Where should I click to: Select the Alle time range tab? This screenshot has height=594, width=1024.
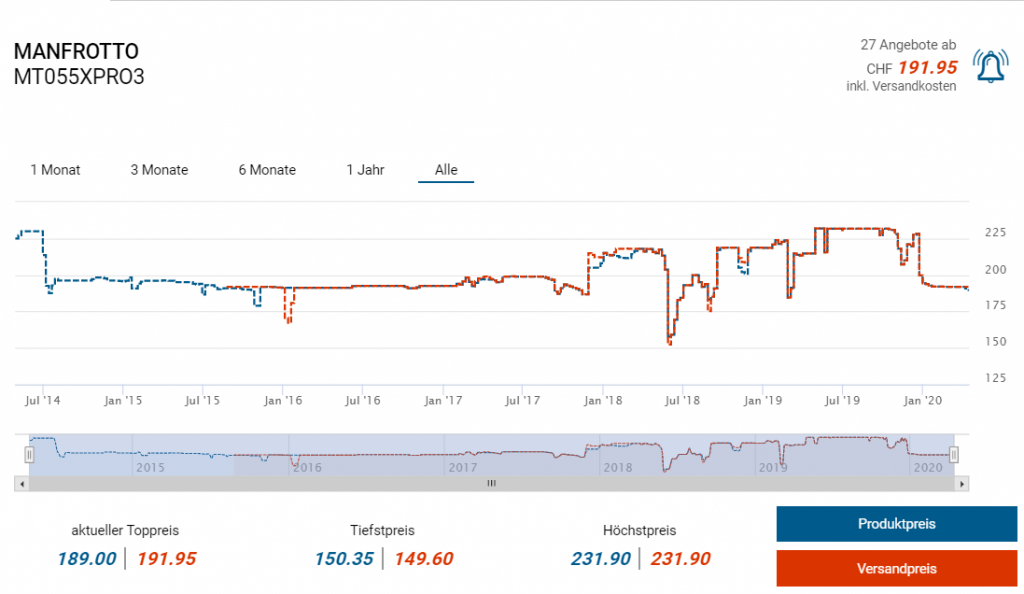[446, 170]
